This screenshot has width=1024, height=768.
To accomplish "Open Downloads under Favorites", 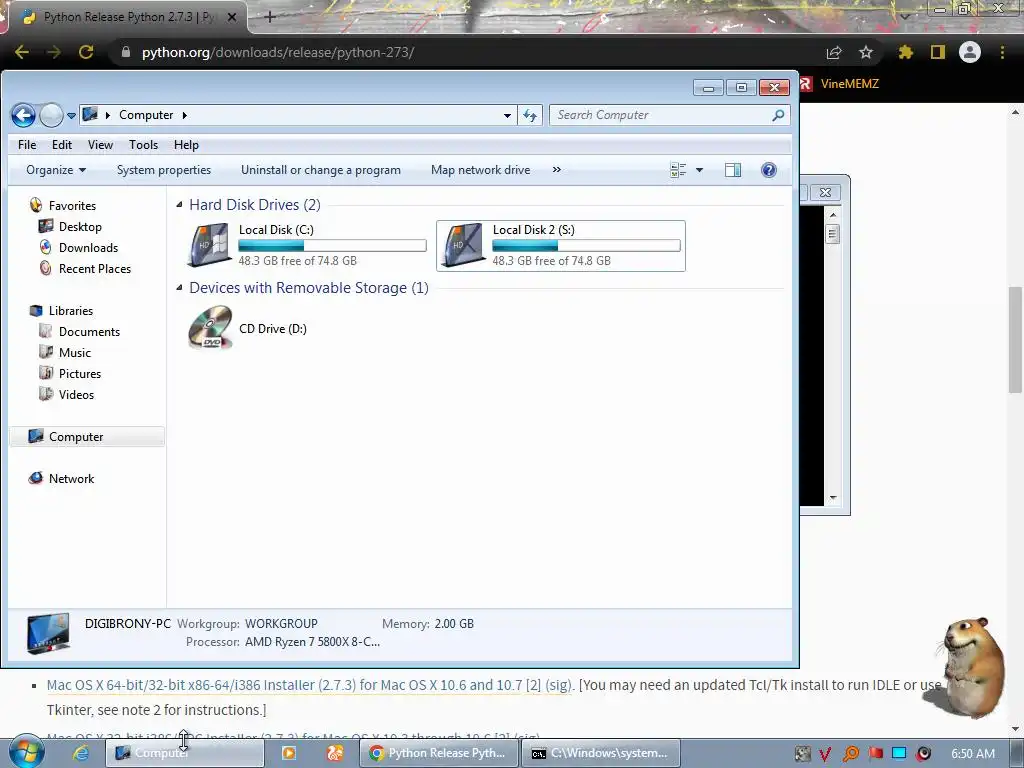I will coord(88,248).
